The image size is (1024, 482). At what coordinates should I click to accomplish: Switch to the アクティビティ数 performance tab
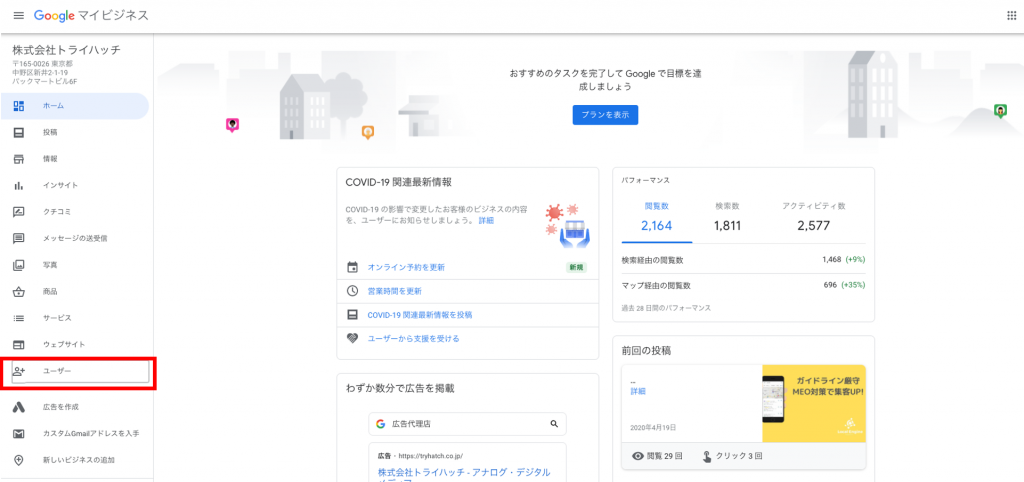pos(814,217)
